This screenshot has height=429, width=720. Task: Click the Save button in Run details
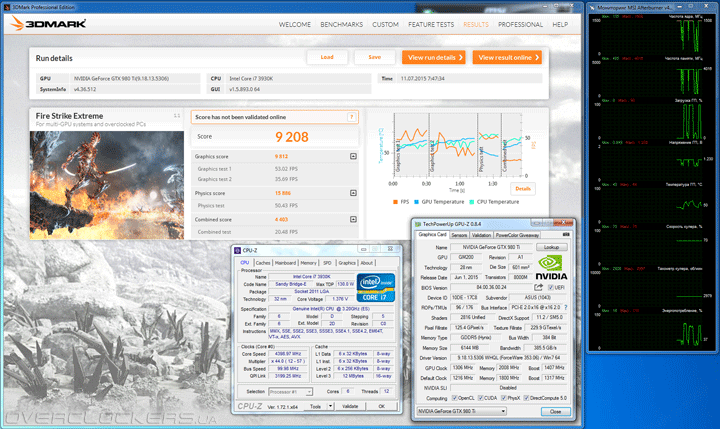[375, 57]
